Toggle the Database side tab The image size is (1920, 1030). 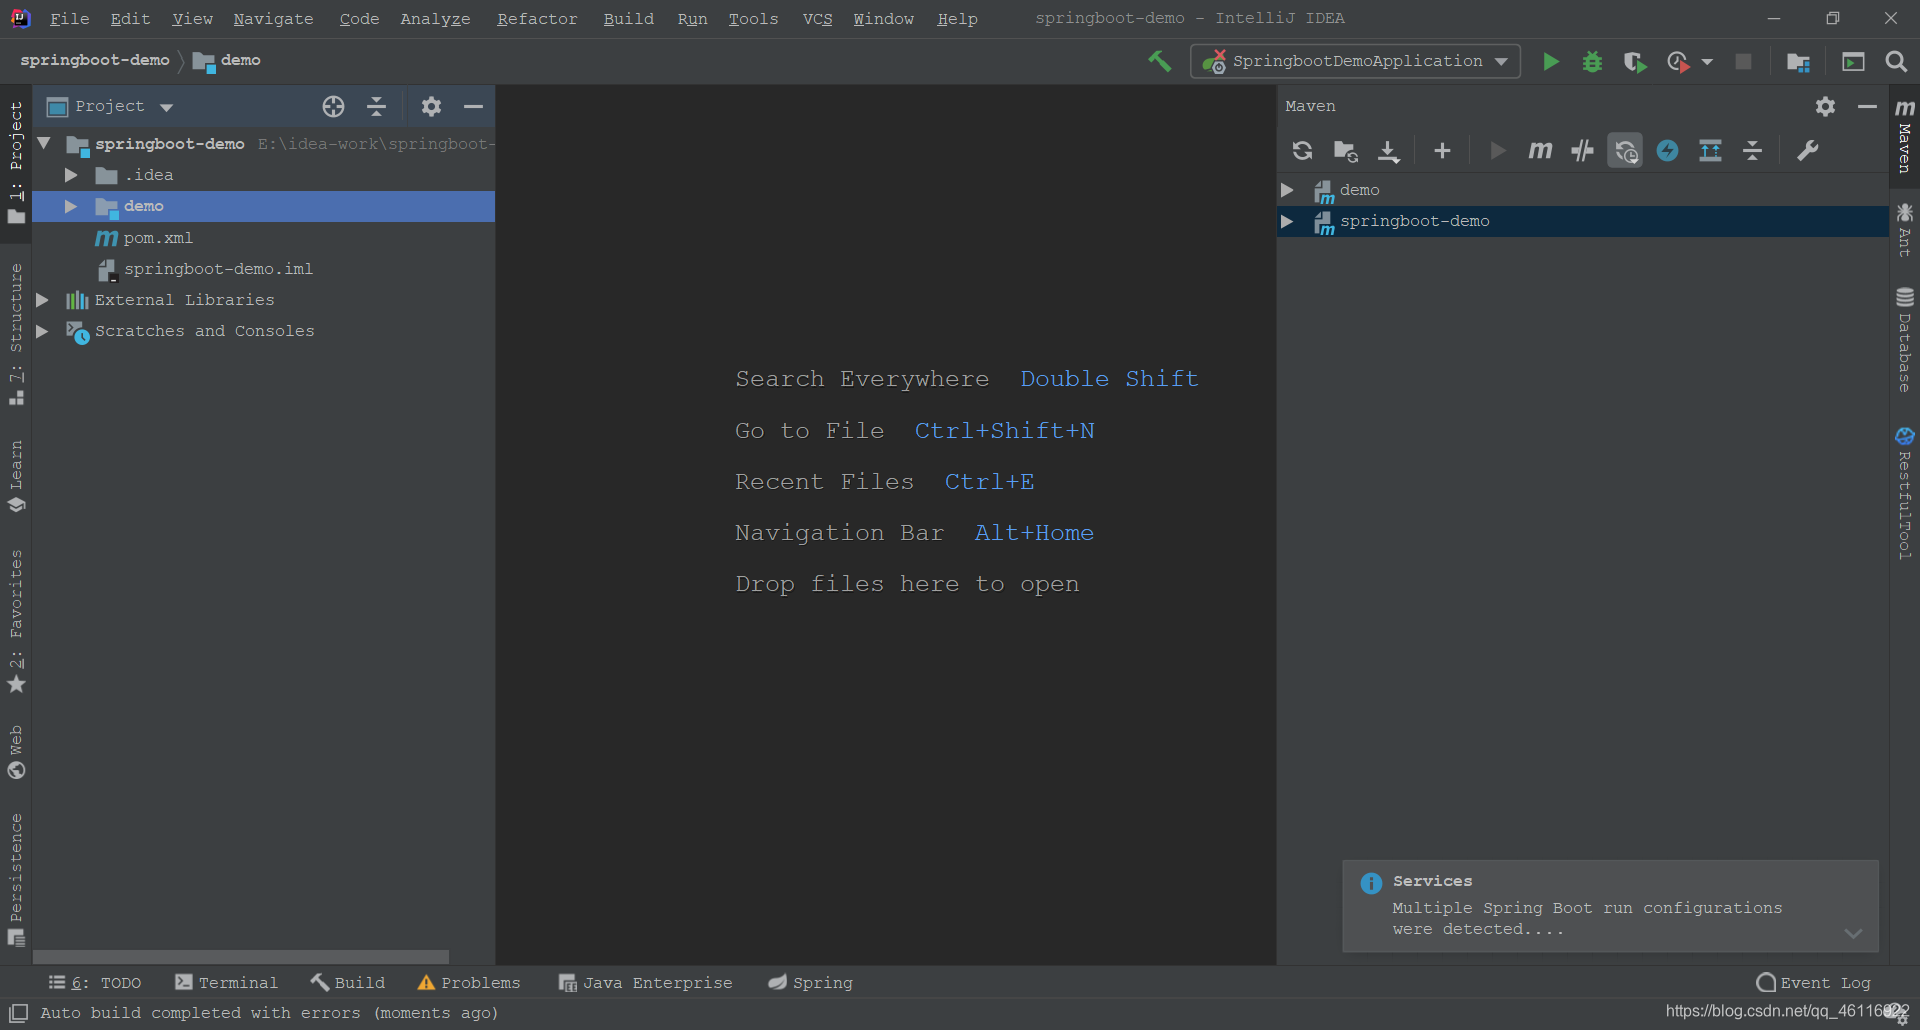click(x=1905, y=340)
